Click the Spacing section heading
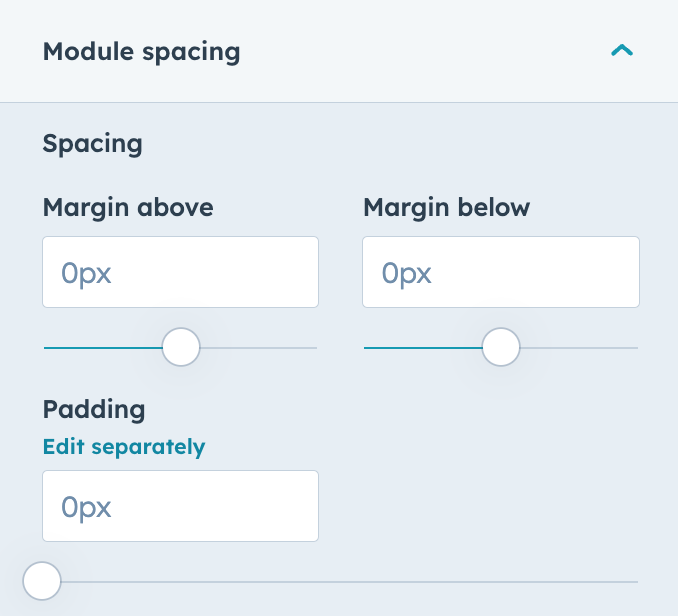The image size is (678, 616). point(93,144)
